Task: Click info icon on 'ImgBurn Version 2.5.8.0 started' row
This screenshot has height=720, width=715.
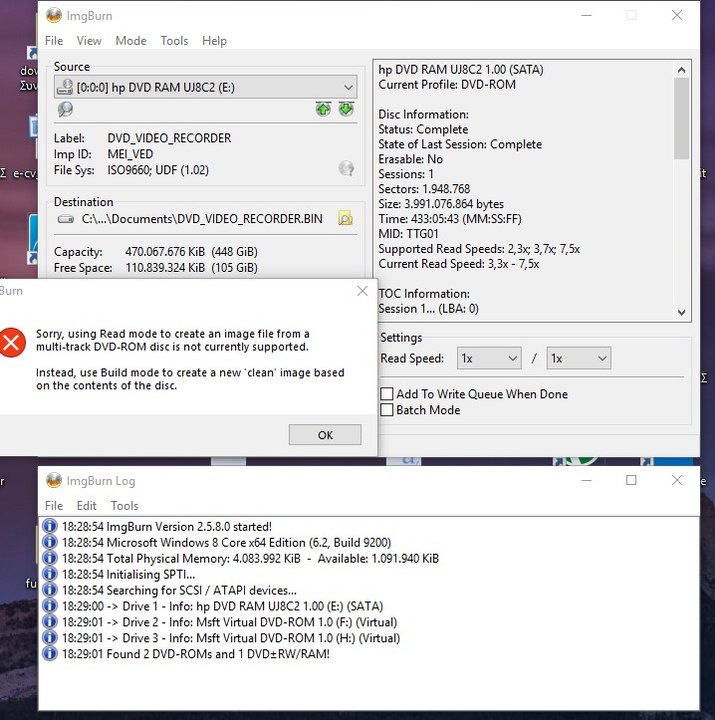Action: [x=50, y=526]
